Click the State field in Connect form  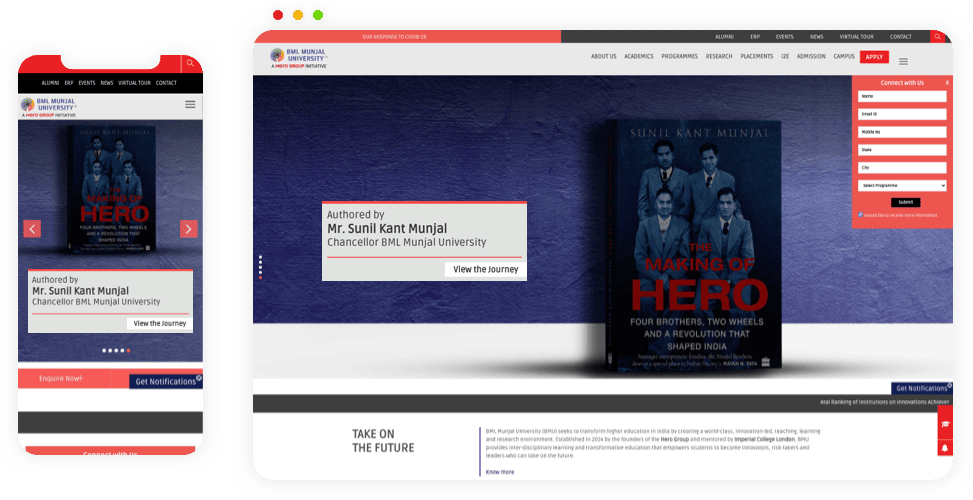click(x=902, y=150)
